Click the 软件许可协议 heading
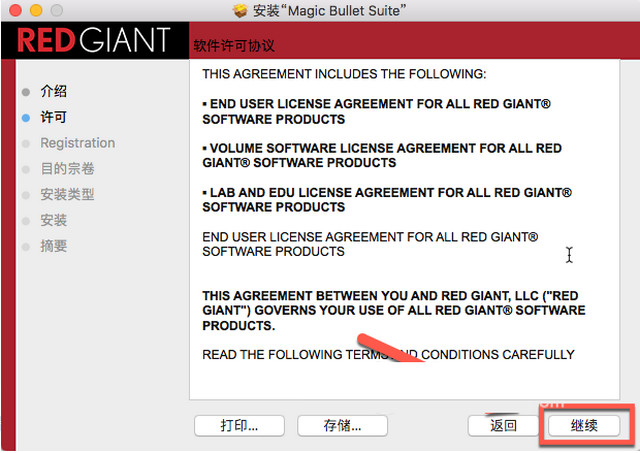The image size is (640, 453). coord(234,46)
